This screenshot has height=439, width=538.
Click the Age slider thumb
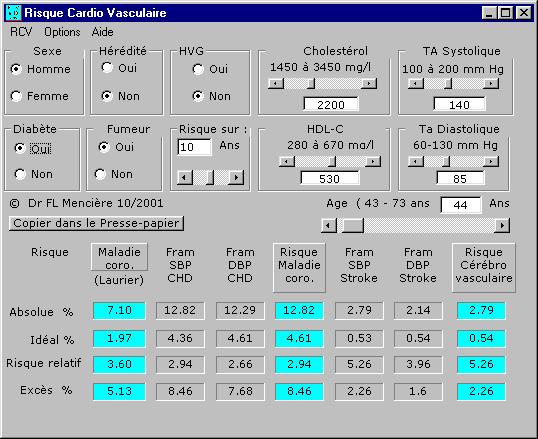[353, 226]
